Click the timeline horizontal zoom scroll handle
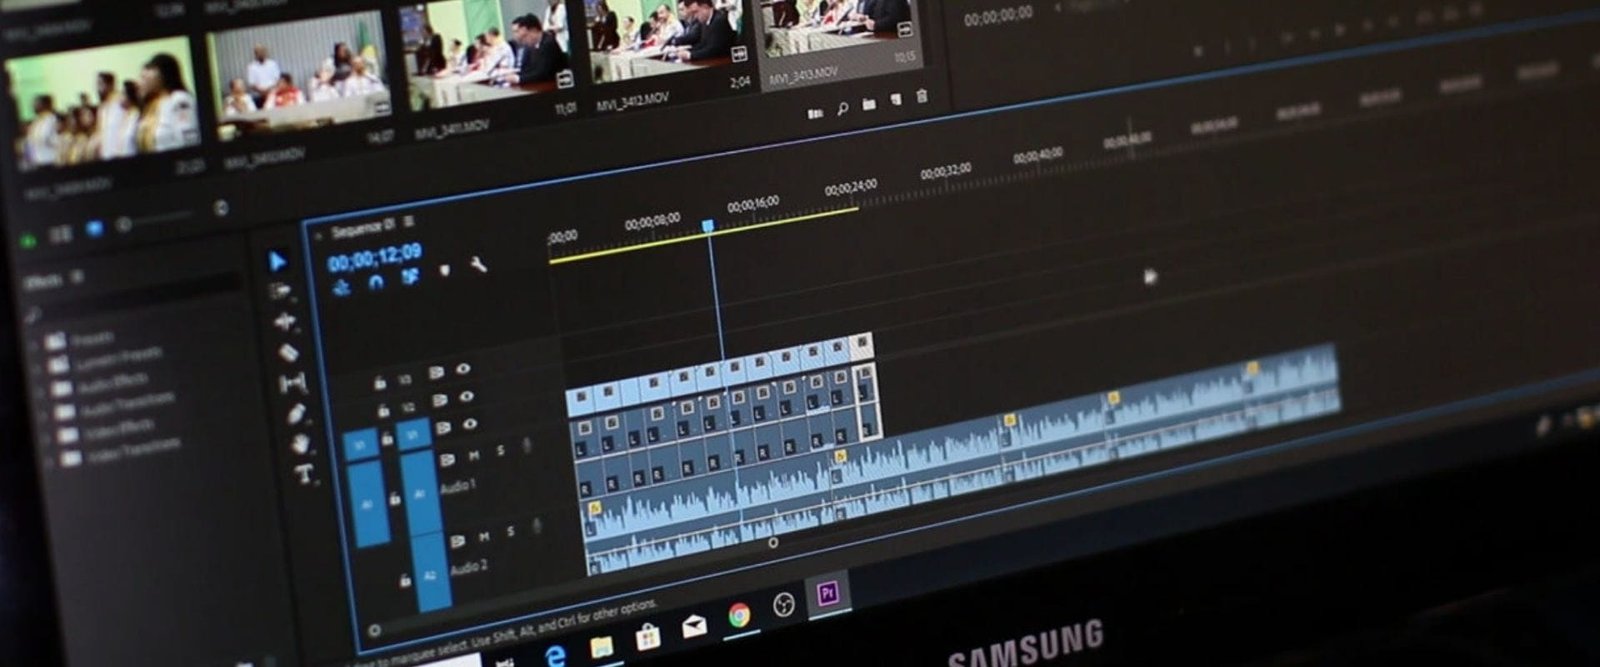Viewport: 1600px width, 667px height. click(772, 542)
